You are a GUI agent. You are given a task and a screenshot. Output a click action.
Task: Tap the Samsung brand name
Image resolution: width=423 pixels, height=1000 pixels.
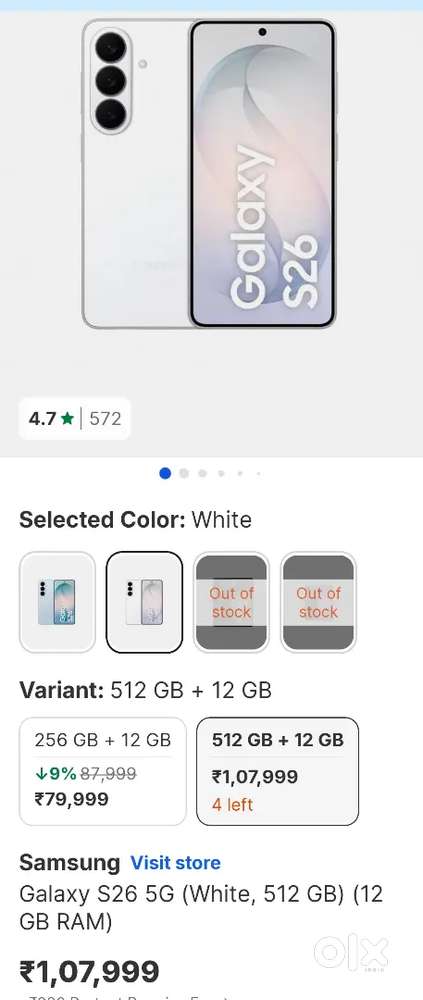(x=70, y=863)
